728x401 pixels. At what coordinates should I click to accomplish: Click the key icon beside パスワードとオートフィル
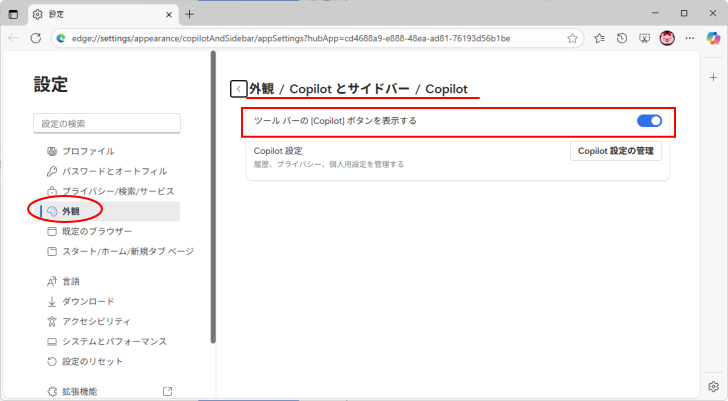[52, 171]
